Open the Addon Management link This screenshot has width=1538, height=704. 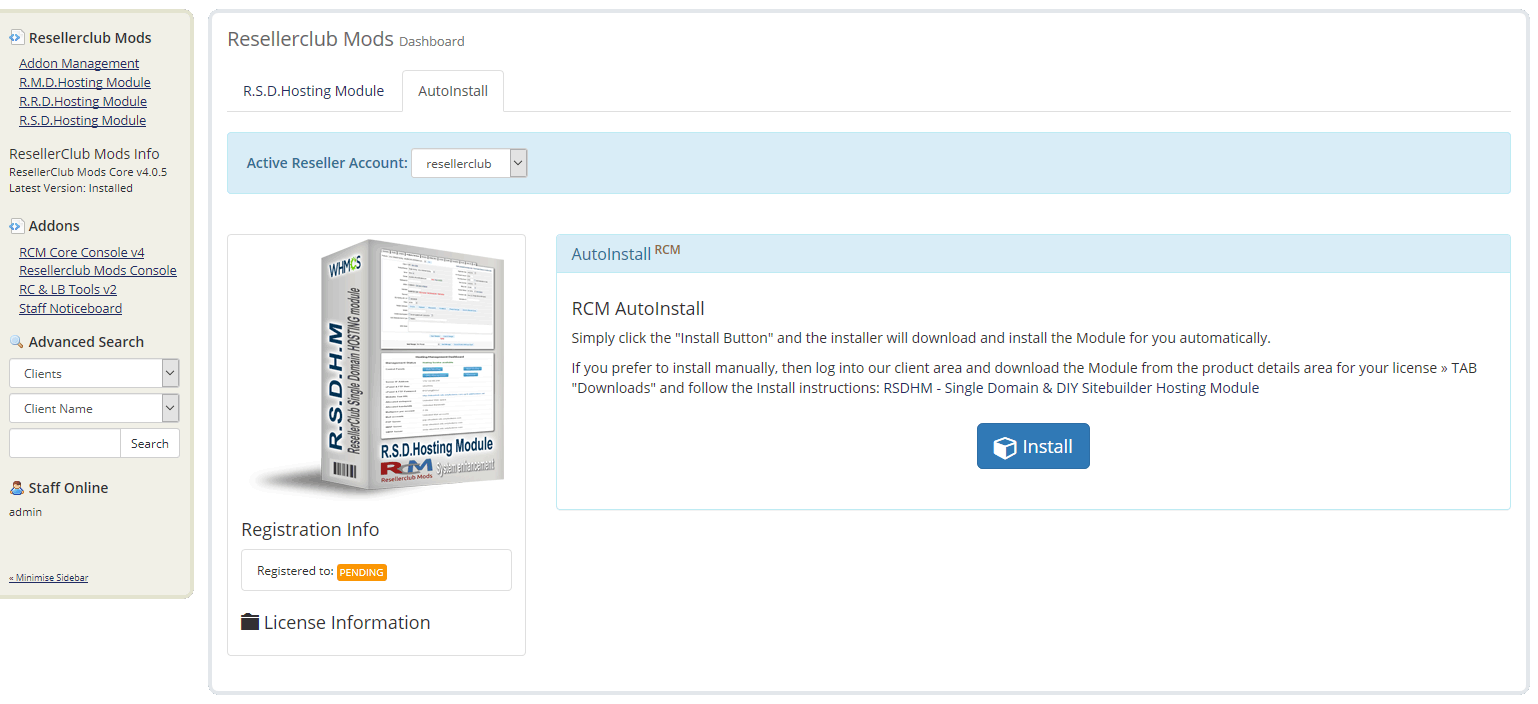coord(79,64)
